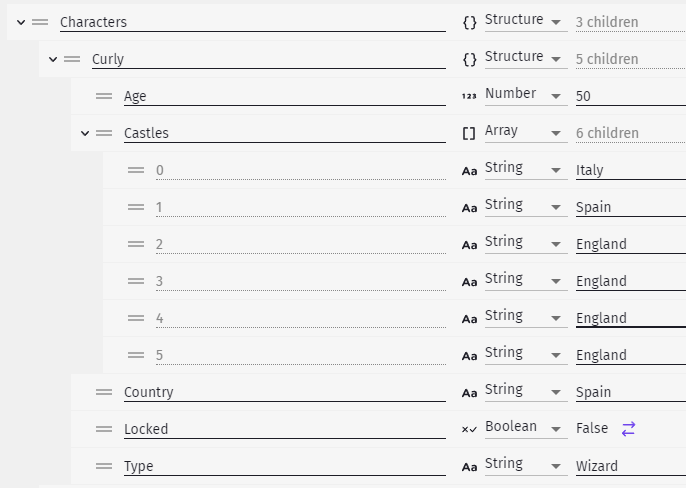
Task: Collapse the Castles array node
Action: coord(85,133)
